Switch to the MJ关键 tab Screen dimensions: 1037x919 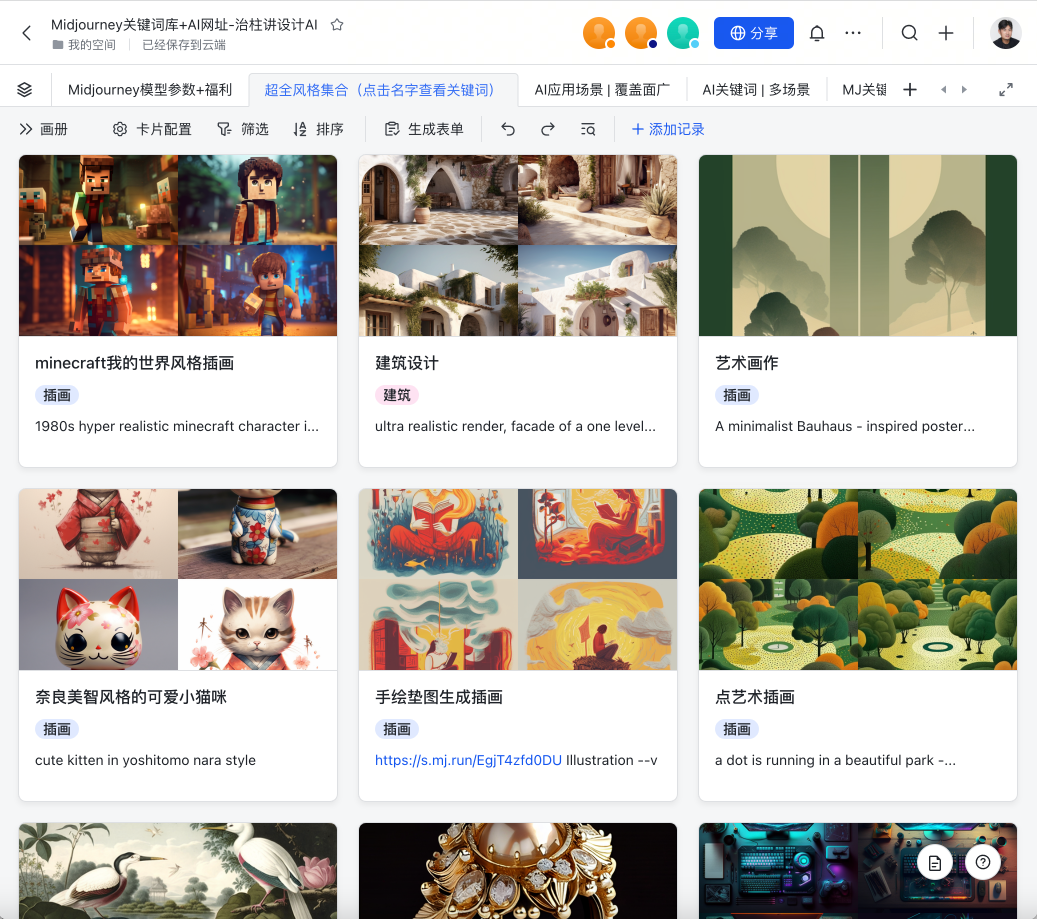coord(864,90)
